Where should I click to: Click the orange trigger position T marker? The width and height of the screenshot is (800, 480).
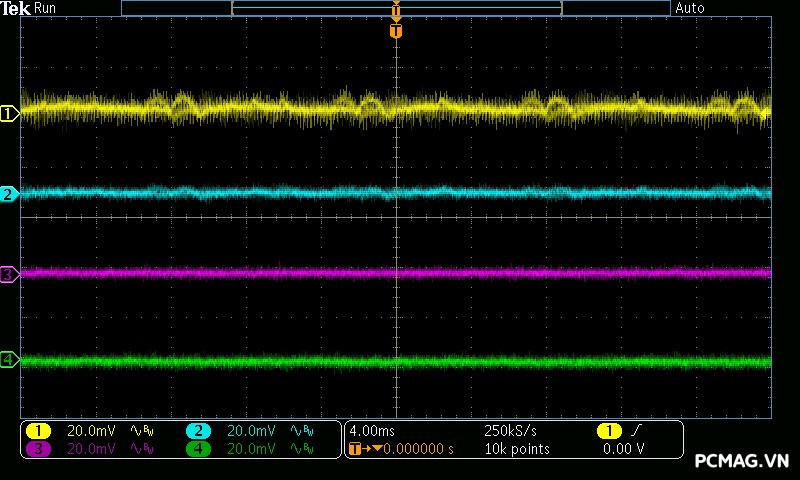pyautogui.click(x=396, y=31)
